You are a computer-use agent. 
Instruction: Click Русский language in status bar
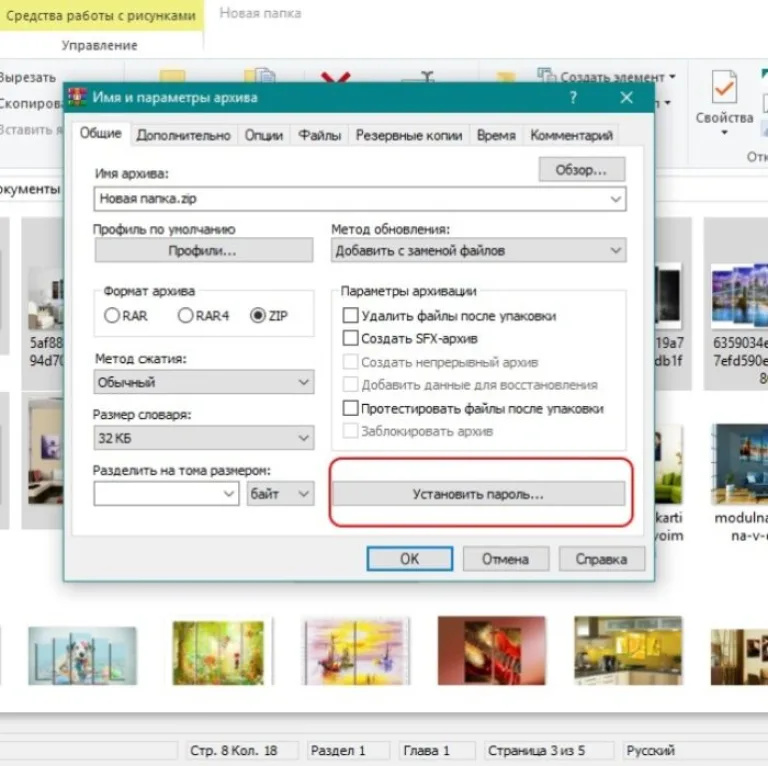point(650,750)
